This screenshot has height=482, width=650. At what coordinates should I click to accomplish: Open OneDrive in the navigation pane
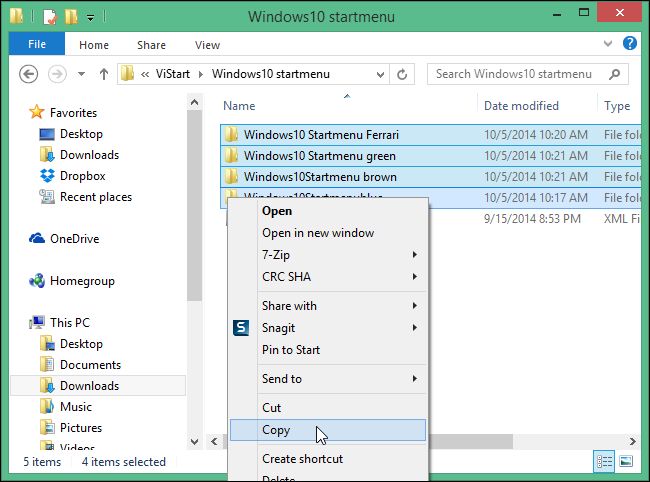pyautogui.click(x=64, y=239)
